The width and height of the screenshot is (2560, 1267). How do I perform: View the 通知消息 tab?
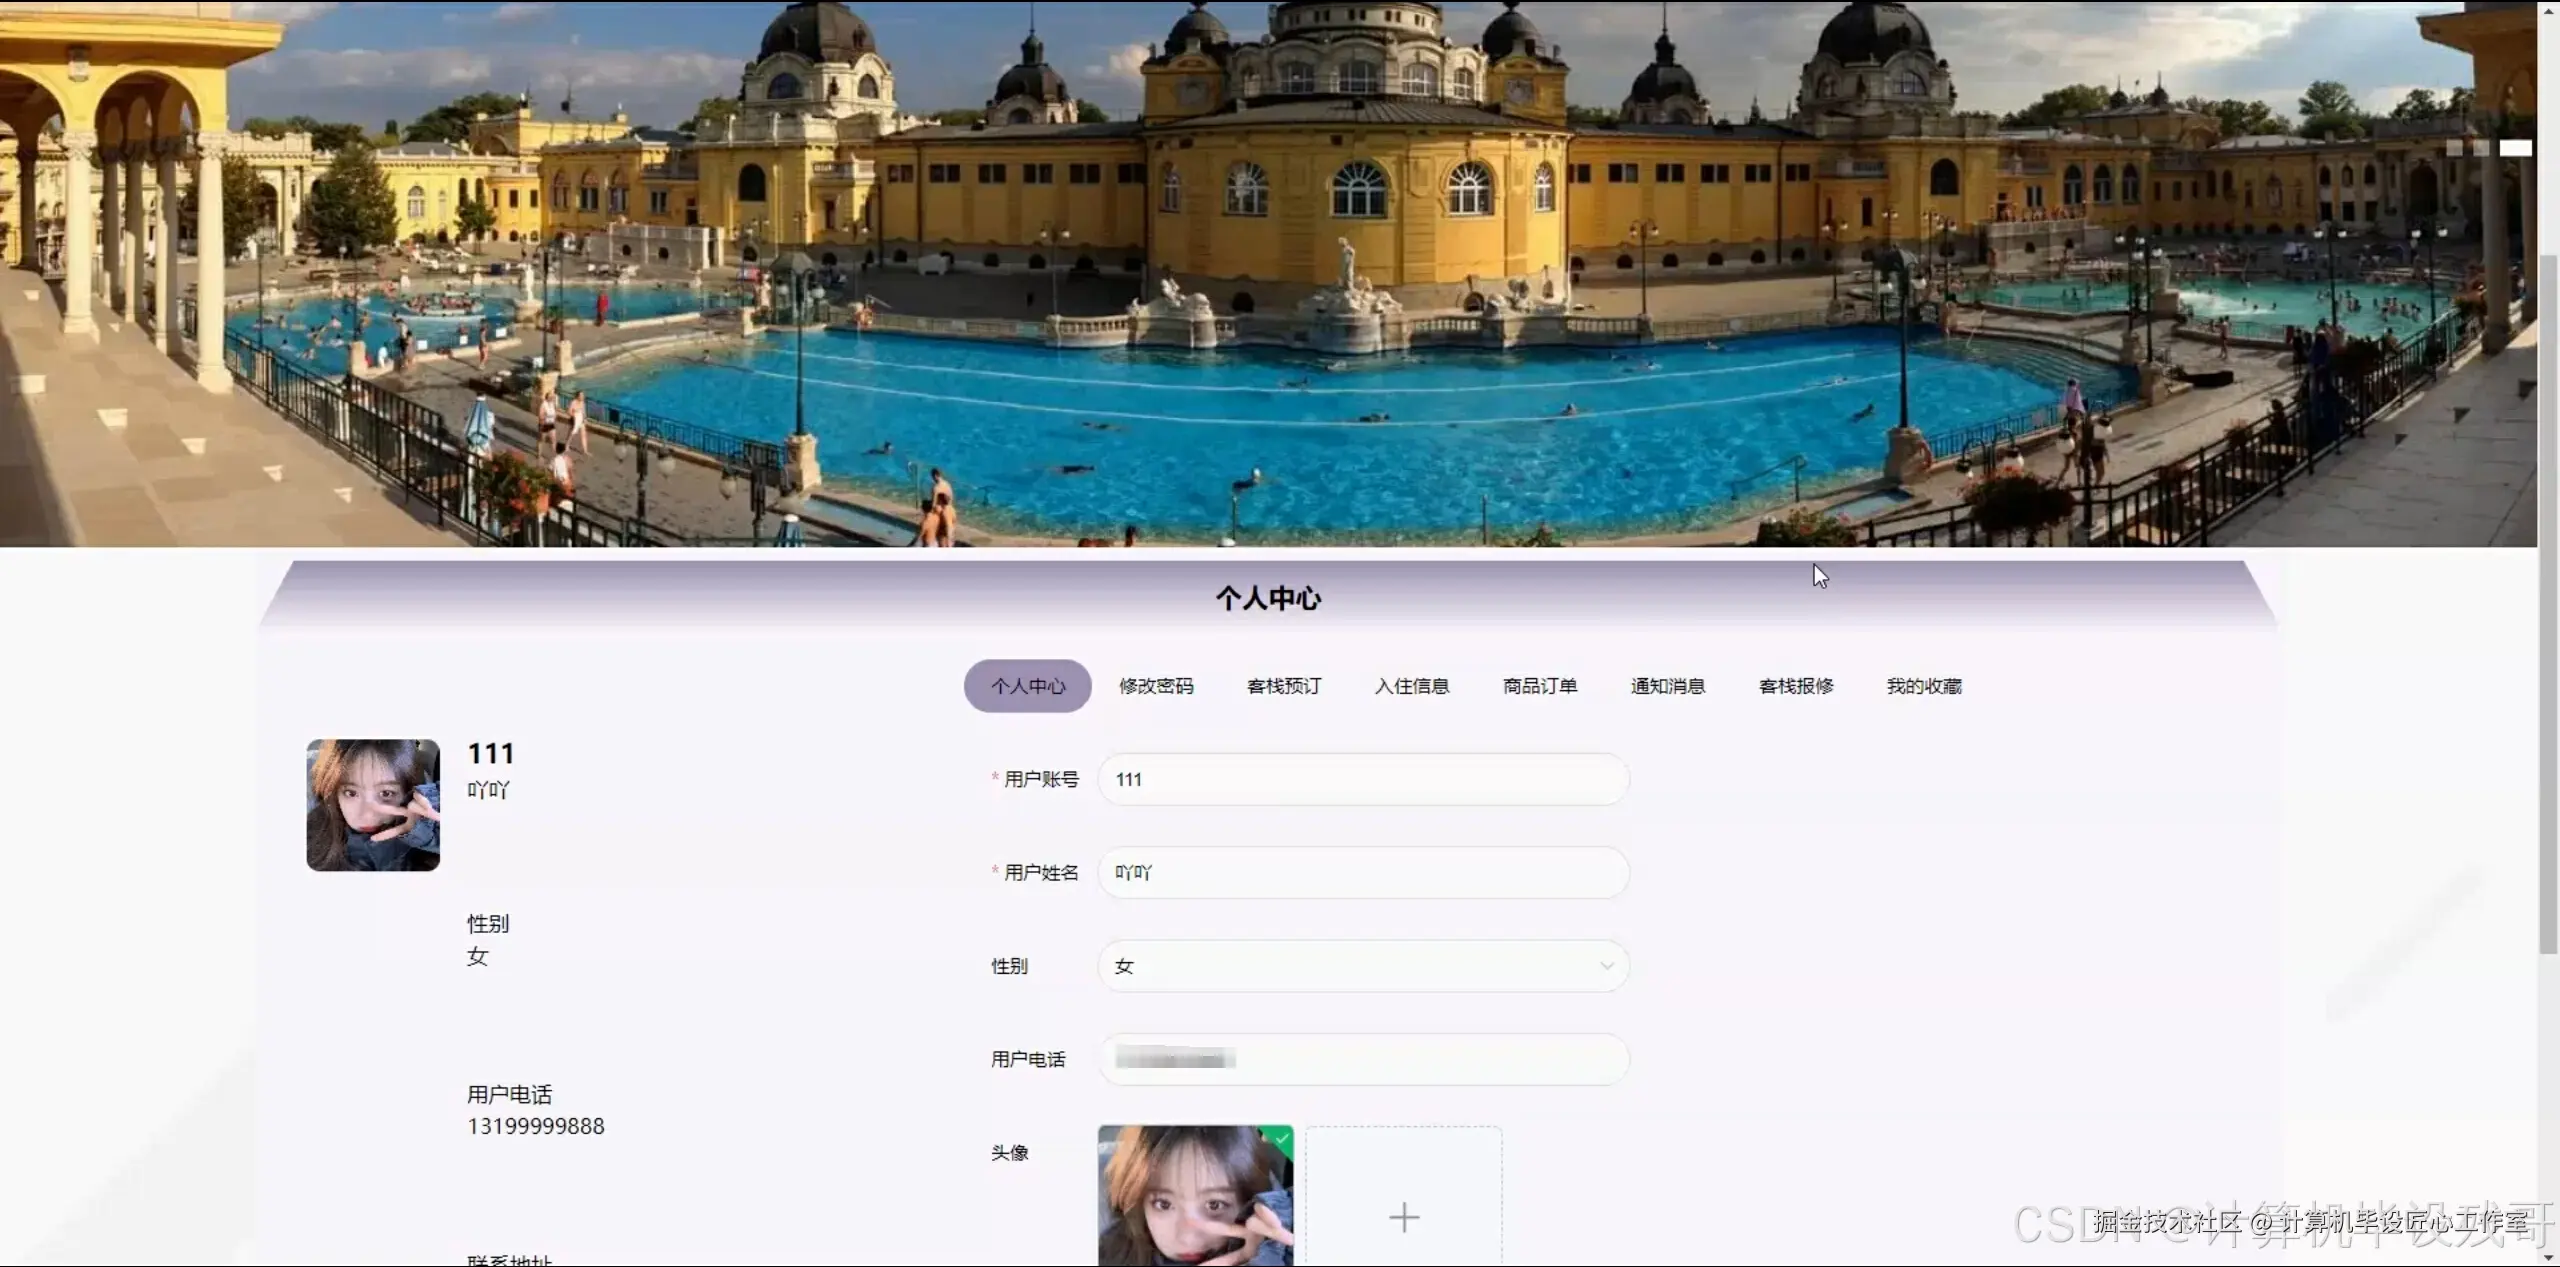[x=1668, y=686]
